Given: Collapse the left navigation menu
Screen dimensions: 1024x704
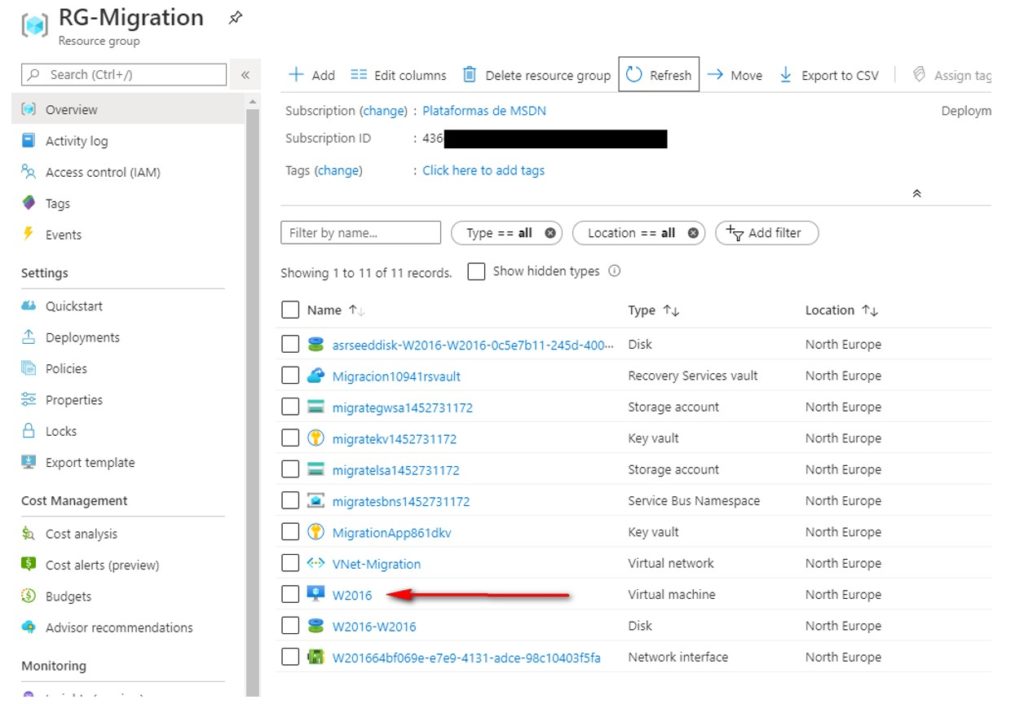Looking at the screenshot, I should pyautogui.click(x=245, y=75).
